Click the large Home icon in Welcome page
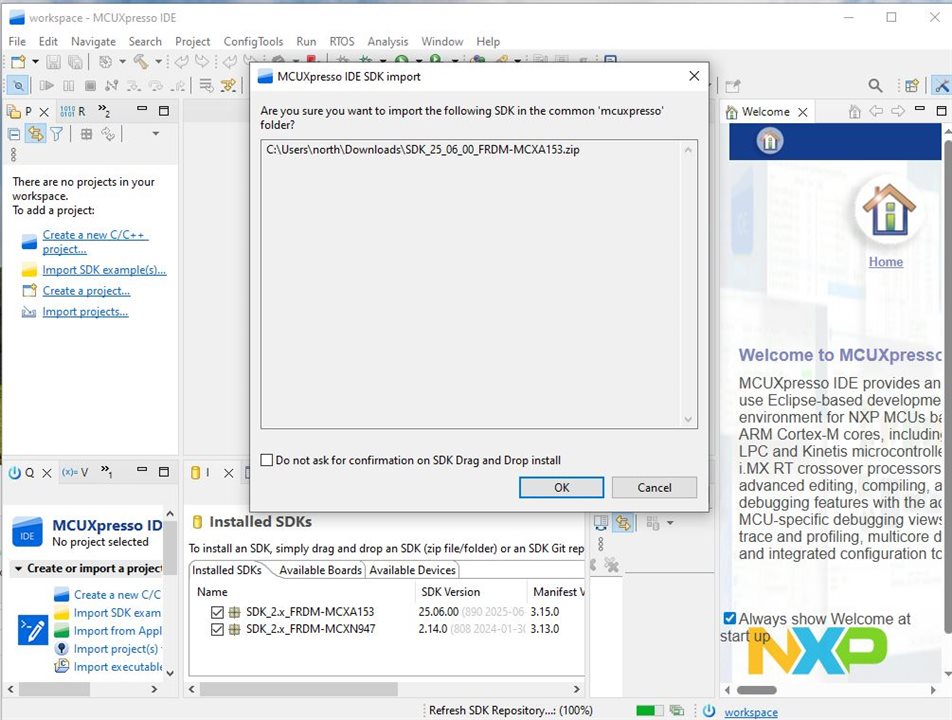The height and width of the screenshot is (720, 952). point(889,209)
